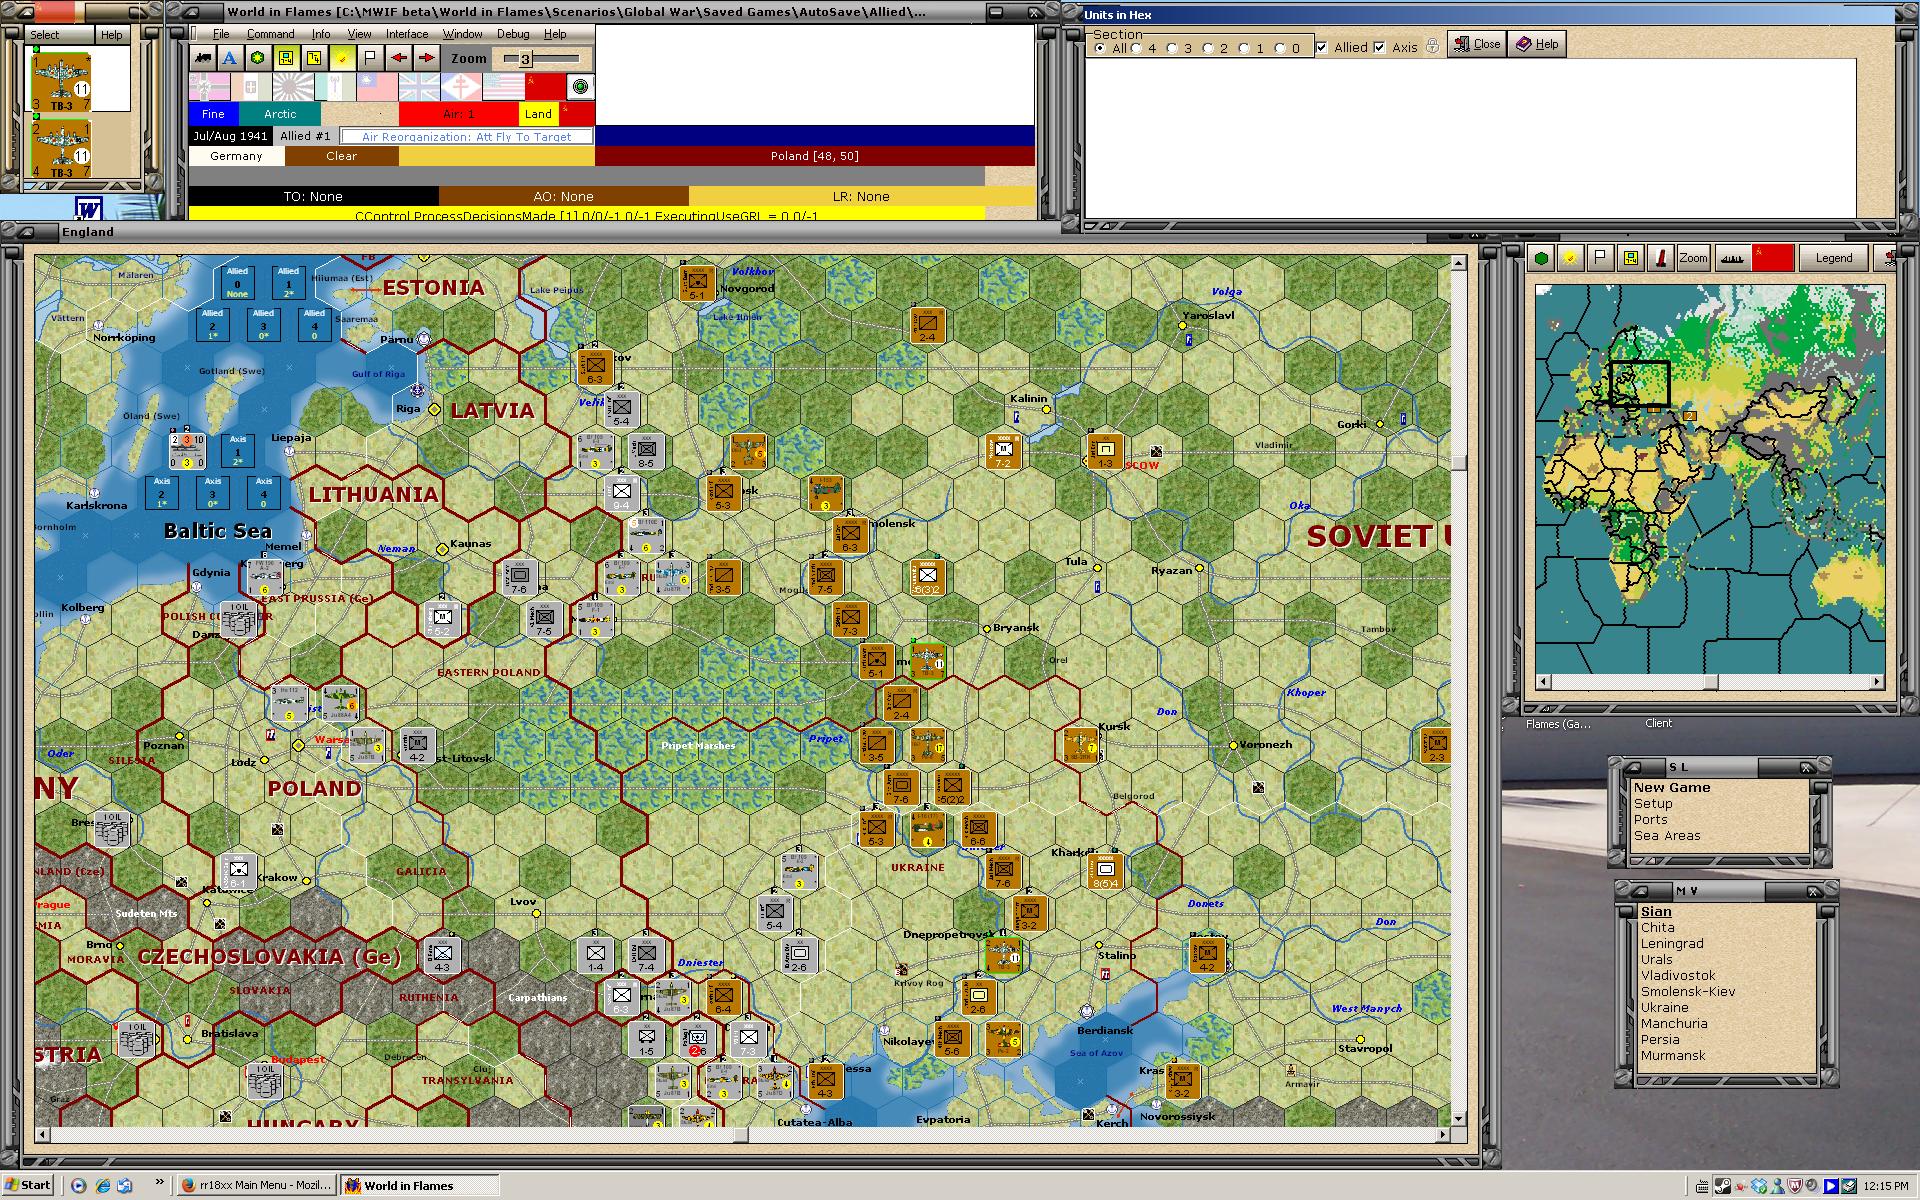This screenshot has width=1920, height=1200.
Task: Click the ship silhouette icon above global map
Action: pyautogui.click(x=1732, y=258)
